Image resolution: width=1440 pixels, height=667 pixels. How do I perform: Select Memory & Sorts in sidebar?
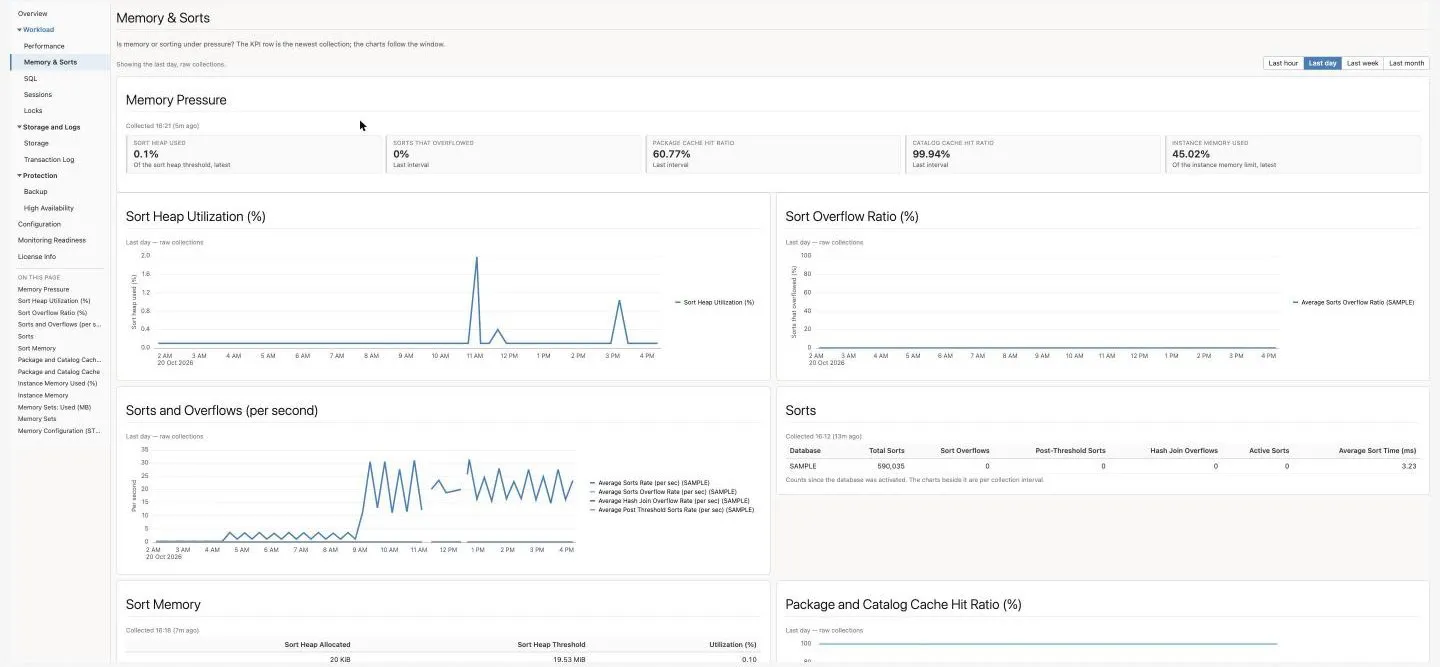click(60, 62)
